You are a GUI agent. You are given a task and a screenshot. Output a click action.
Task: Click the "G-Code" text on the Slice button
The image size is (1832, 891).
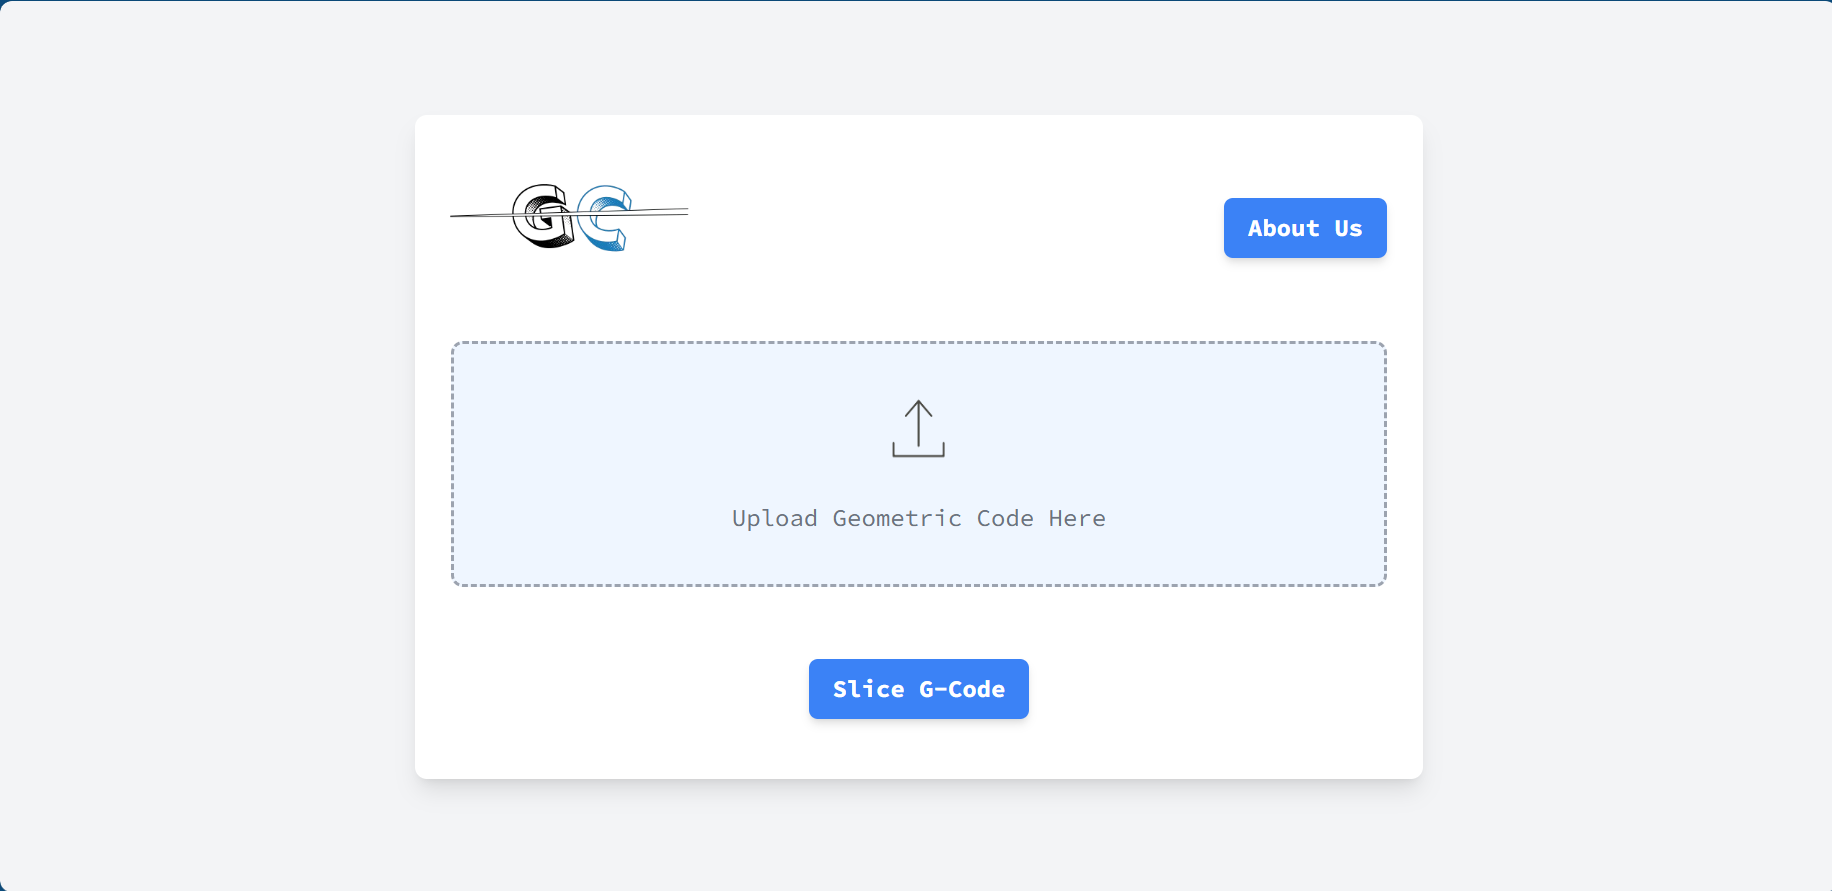pos(962,689)
